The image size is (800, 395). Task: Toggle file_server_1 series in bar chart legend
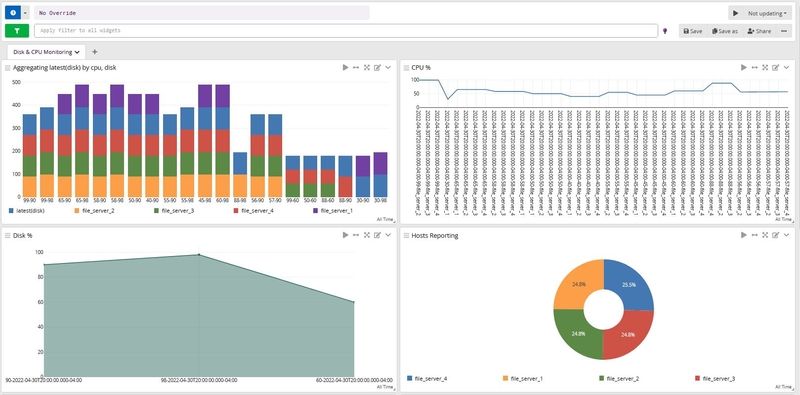click(x=333, y=210)
